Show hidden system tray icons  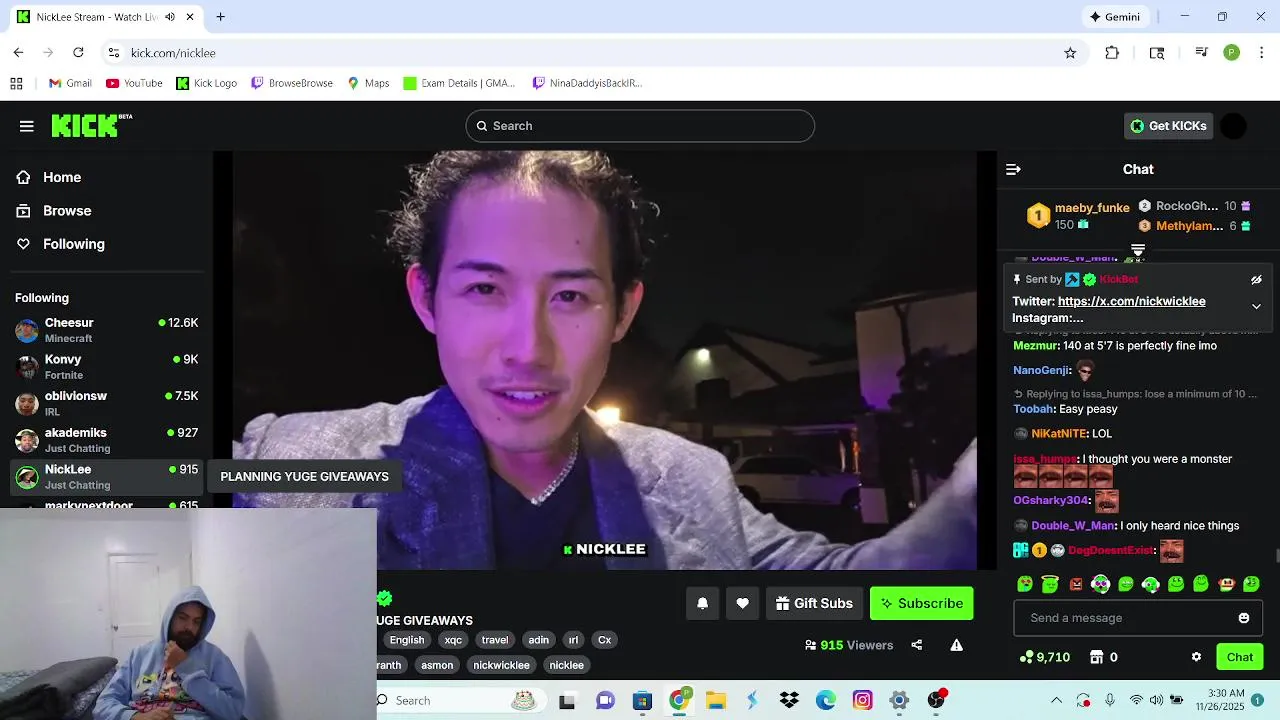pyautogui.click(x=1056, y=700)
